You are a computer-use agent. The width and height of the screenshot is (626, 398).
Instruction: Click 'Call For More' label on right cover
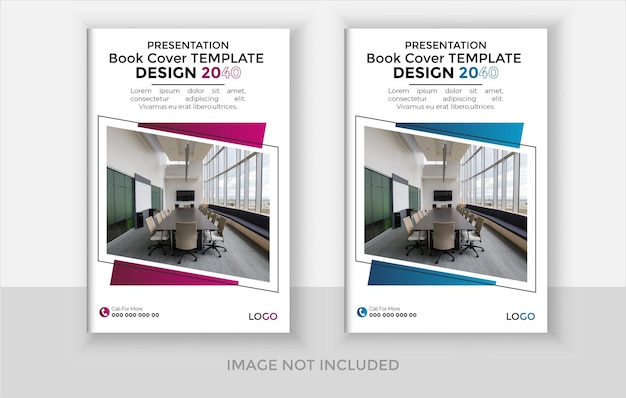(384, 309)
